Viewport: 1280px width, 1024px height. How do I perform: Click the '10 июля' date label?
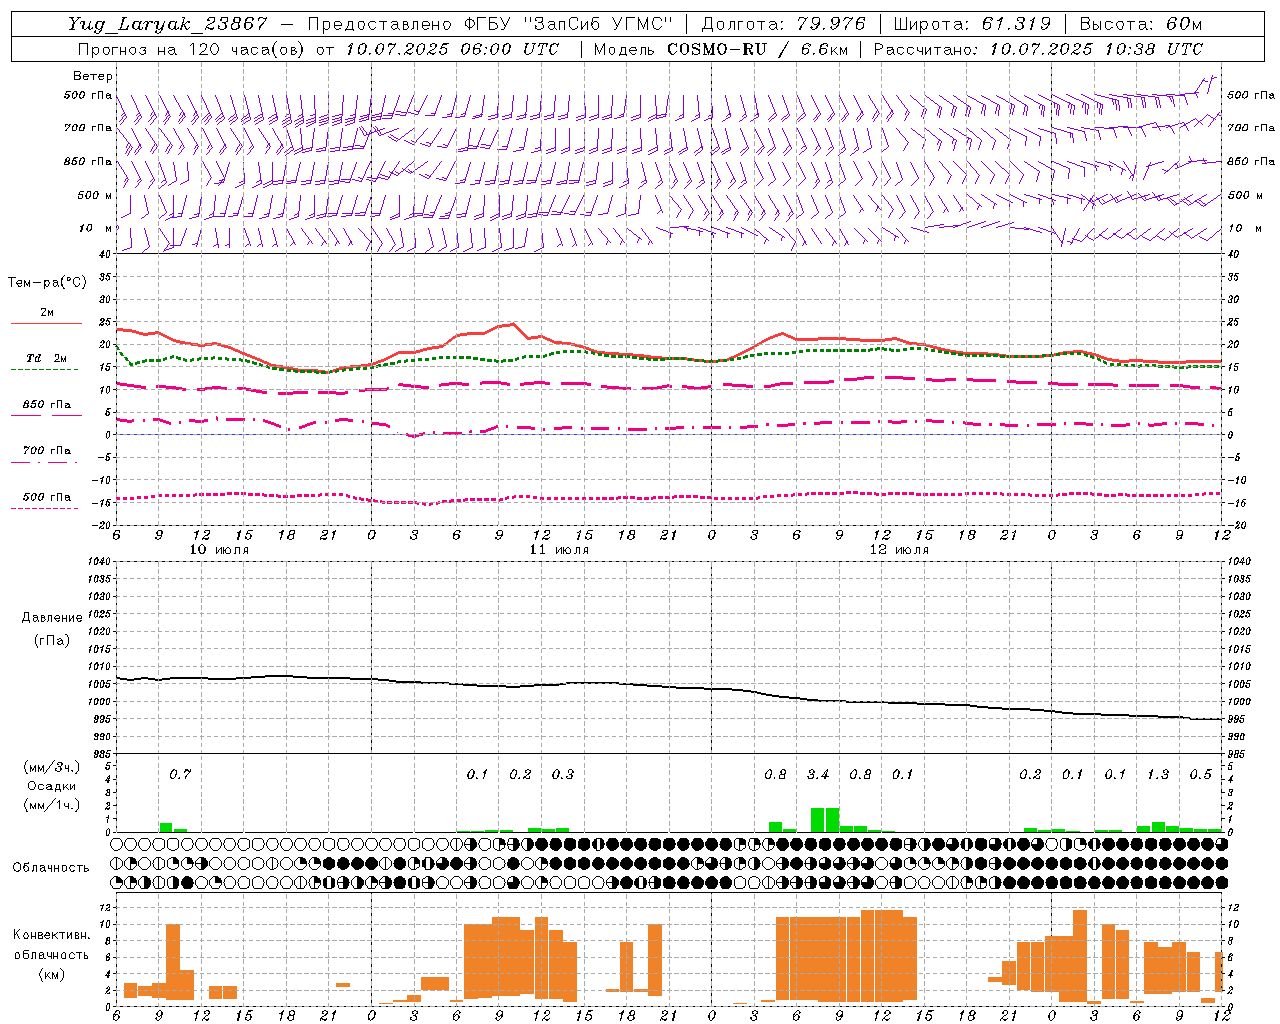(219, 550)
